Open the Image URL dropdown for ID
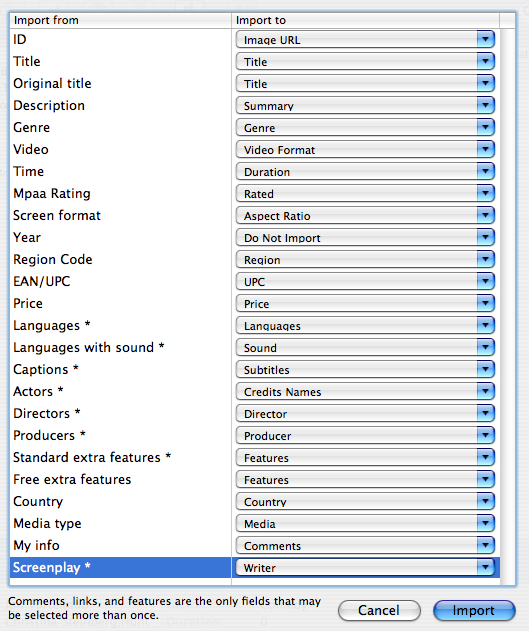This screenshot has width=529, height=631. click(x=365, y=39)
